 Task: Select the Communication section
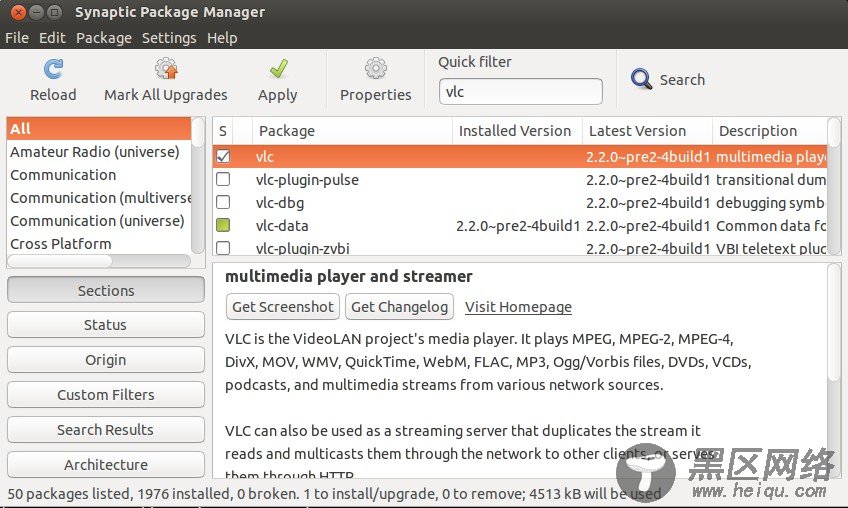pyautogui.click(x=99, y=175)
